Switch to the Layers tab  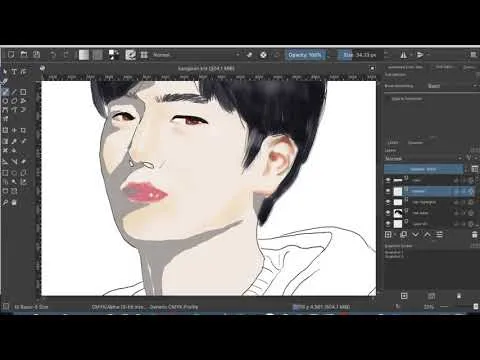(x=393, y=143)
